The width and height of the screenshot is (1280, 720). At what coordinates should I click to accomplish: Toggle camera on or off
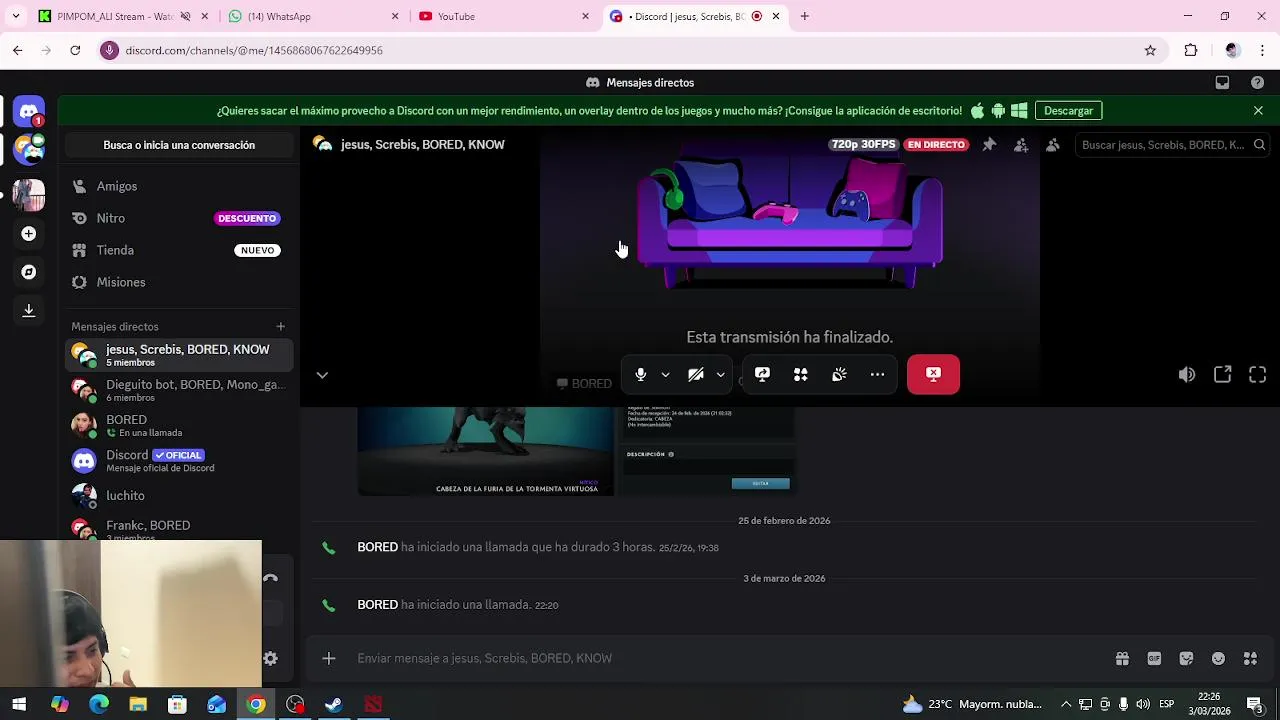click(696, 374)
